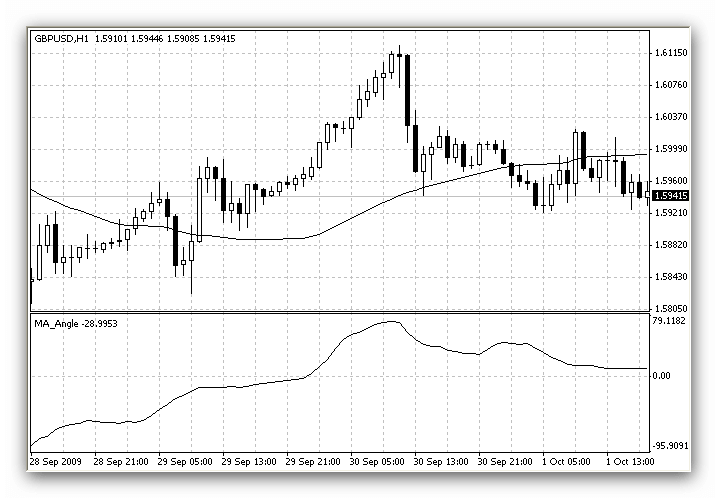The height and width of the screenshot is (498, 717).
Task: Click the 1.61150 price scale label
Action: (x=671, y=53)
